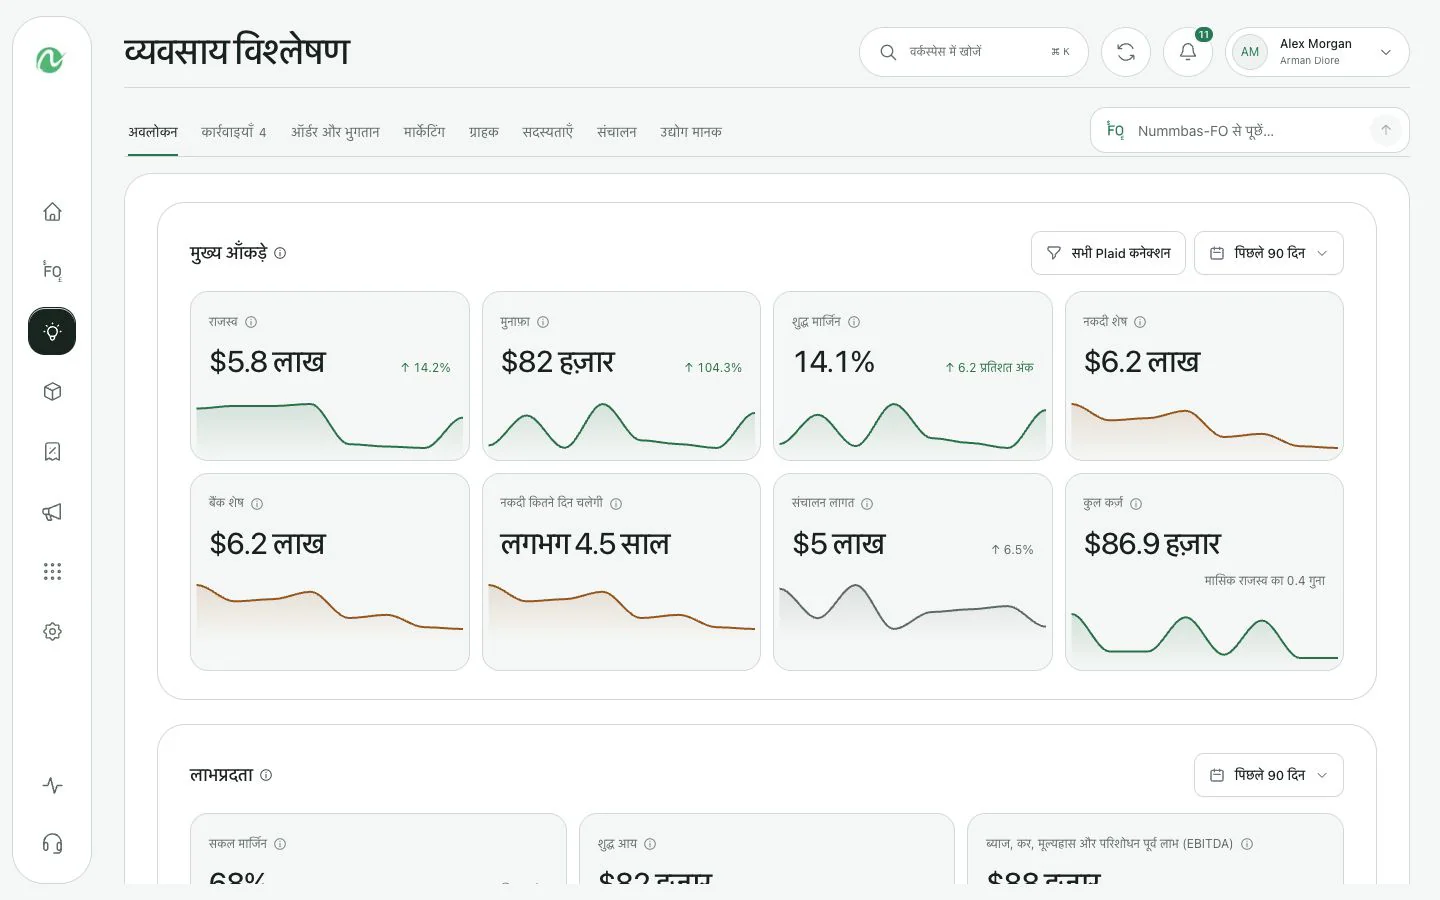The image size is (1440, 900).
Task: Open पिछले 90 दिन dropdown in मुख्य आँकड़े
Action: pos(1268,253)
